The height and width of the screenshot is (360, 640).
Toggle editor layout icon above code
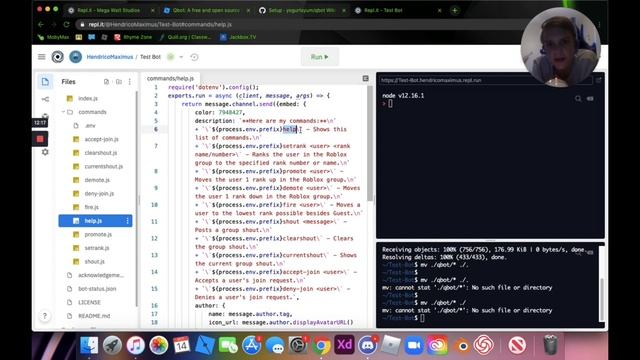[365, 78]
